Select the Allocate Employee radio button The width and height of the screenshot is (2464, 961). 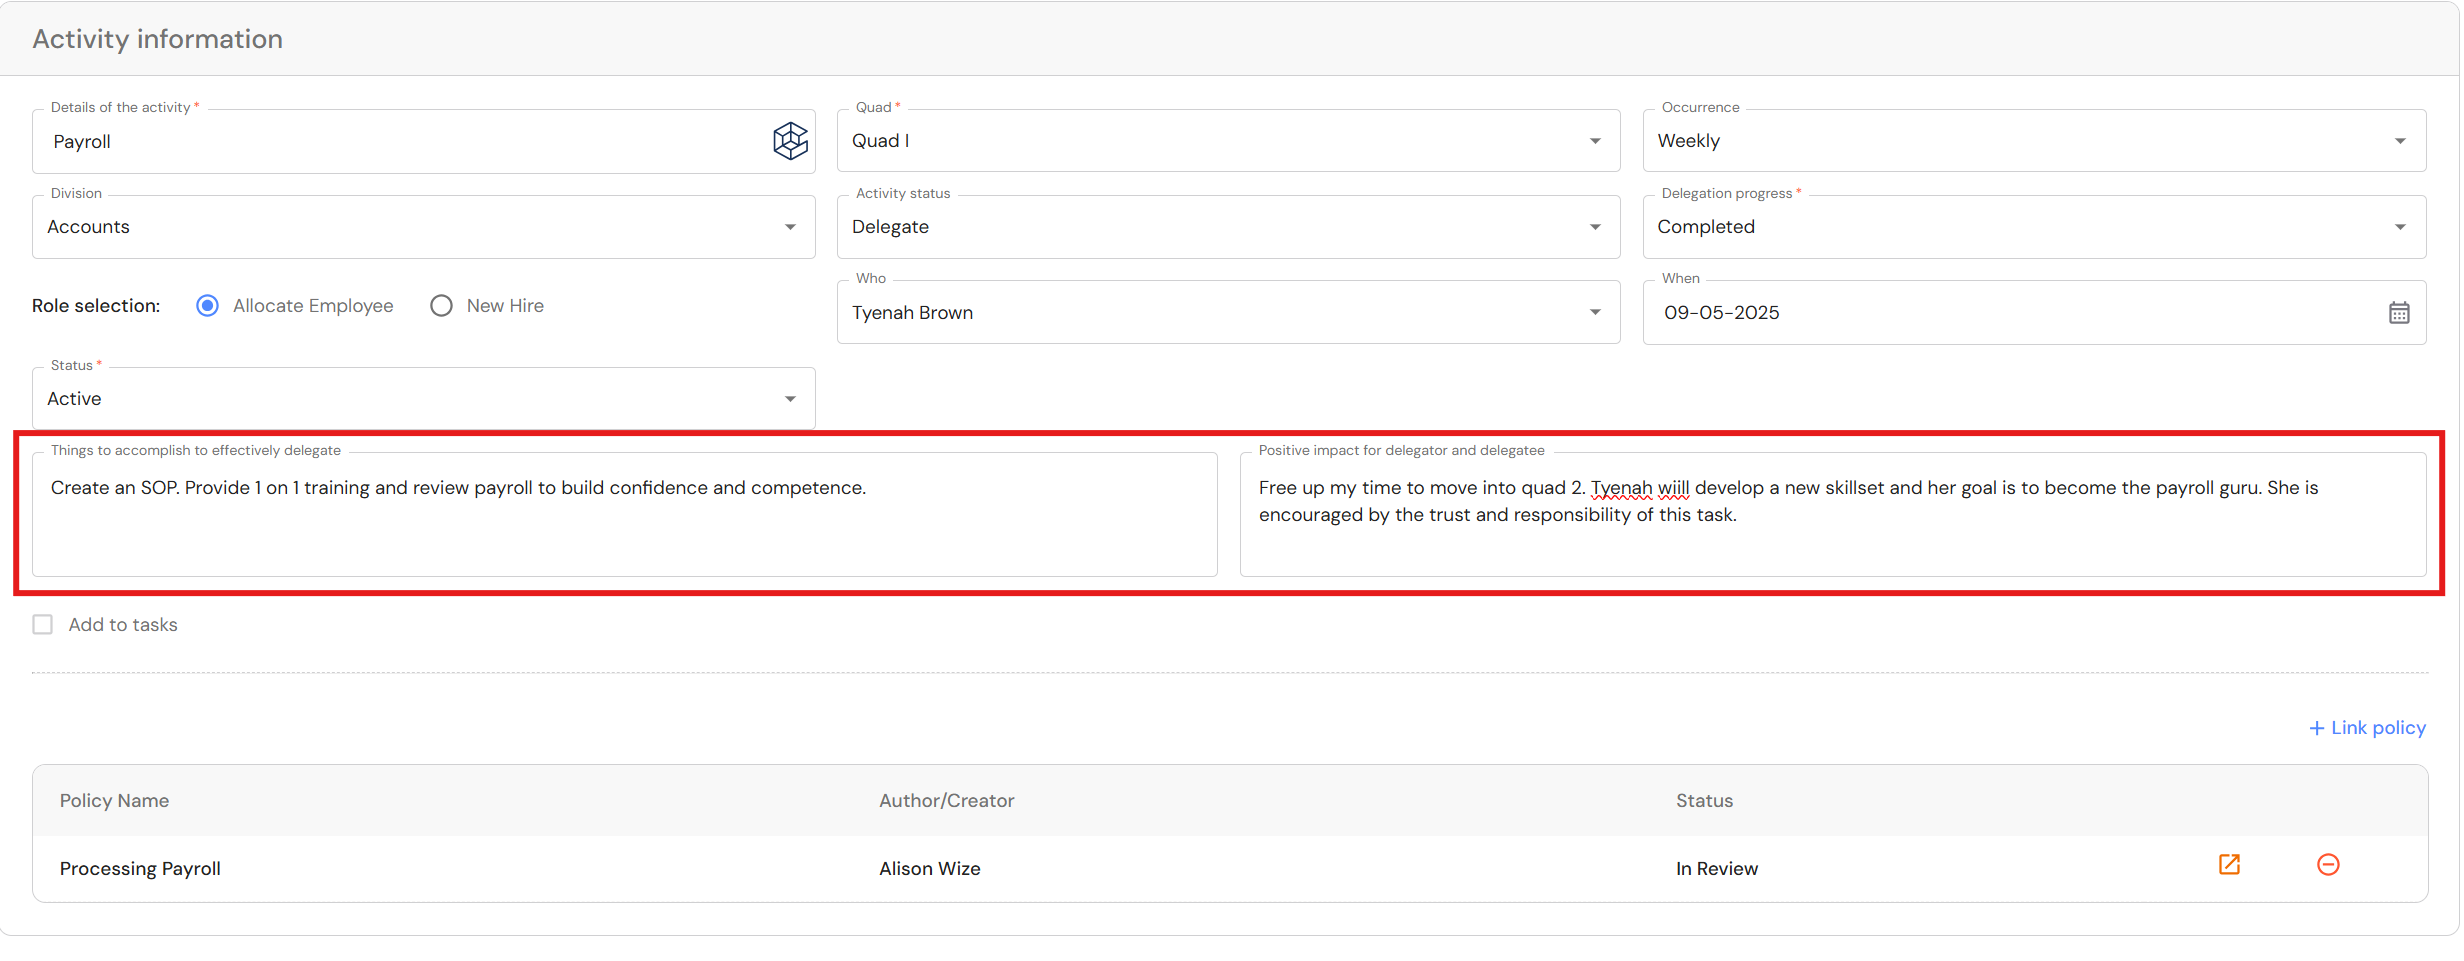(207, 306)
